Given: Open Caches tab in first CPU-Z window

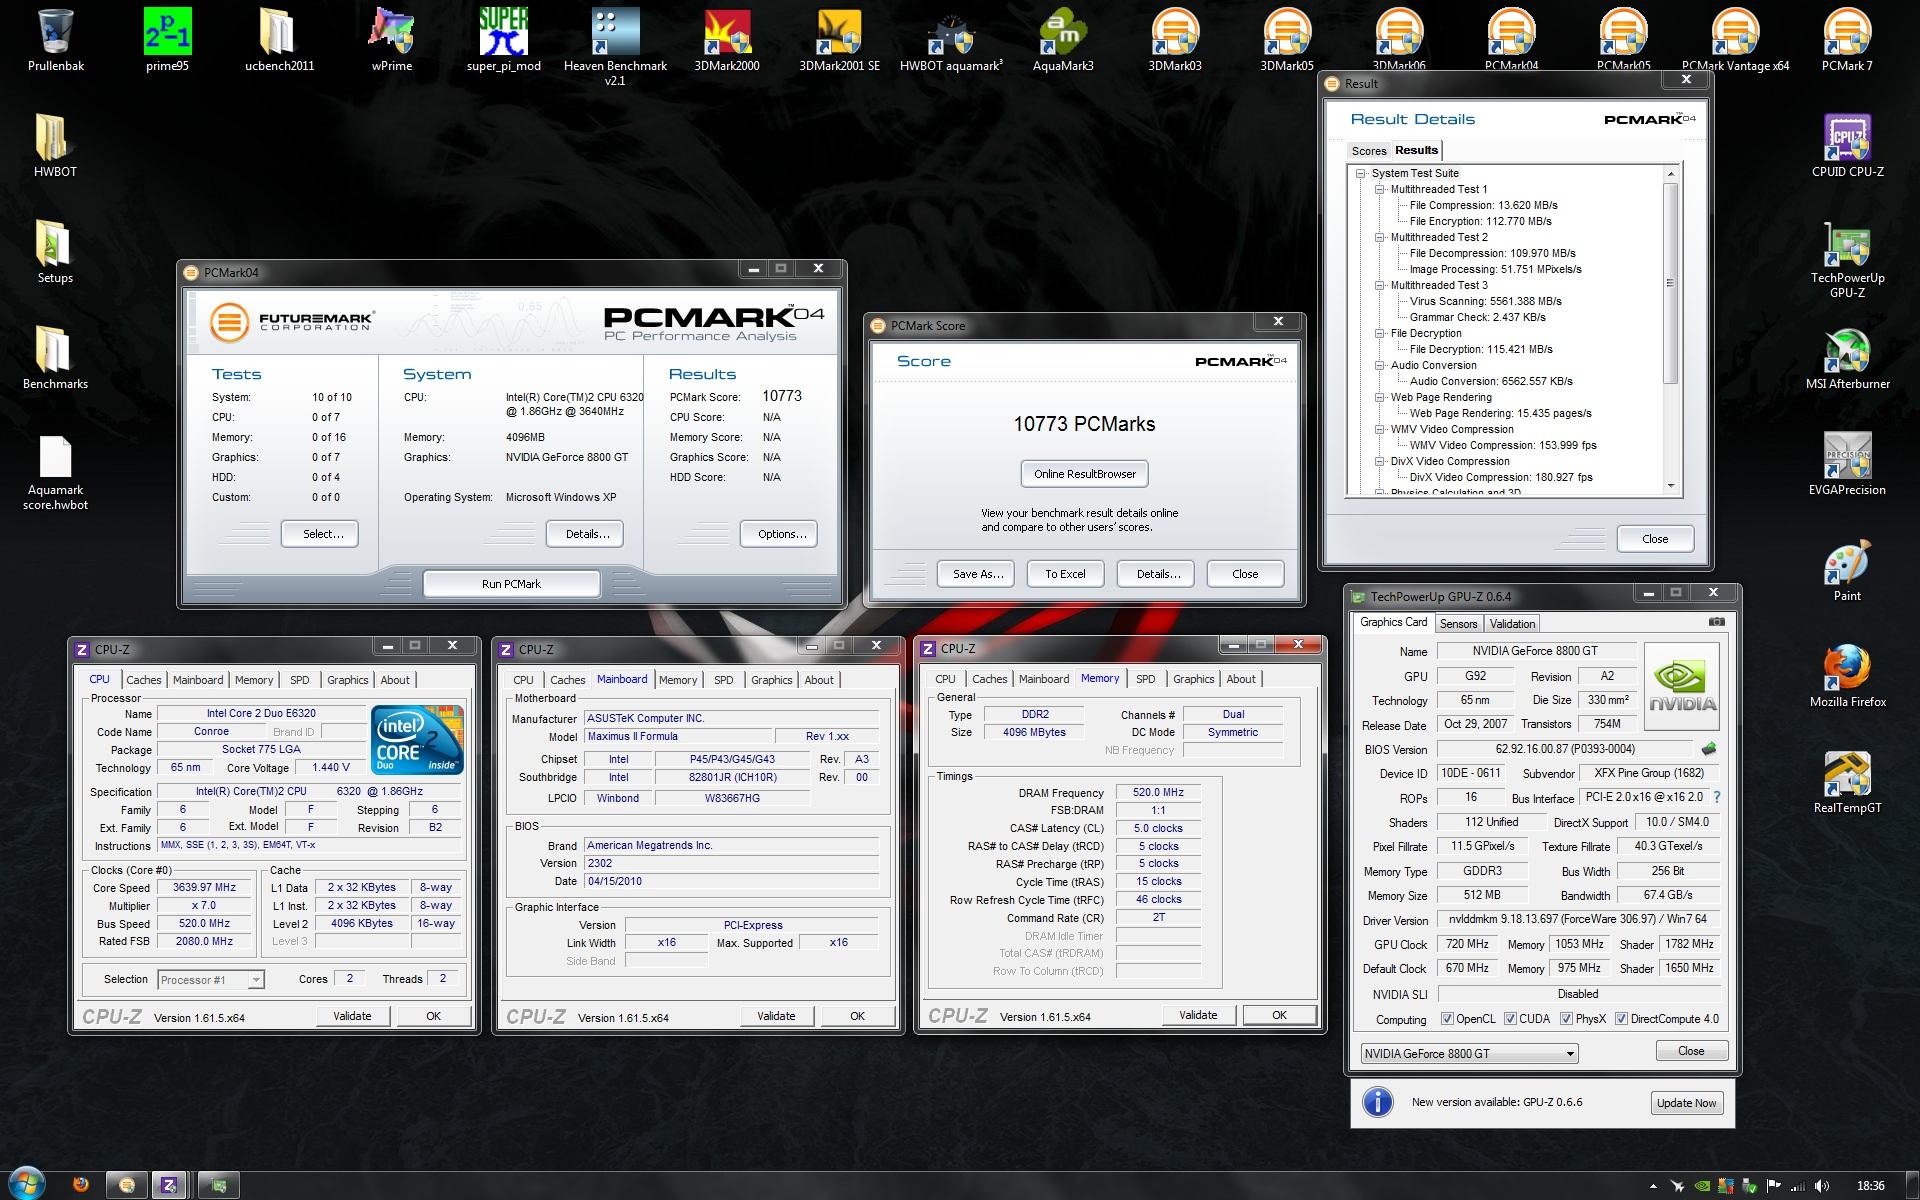Looking at the screenshot, I should point(144,680).
